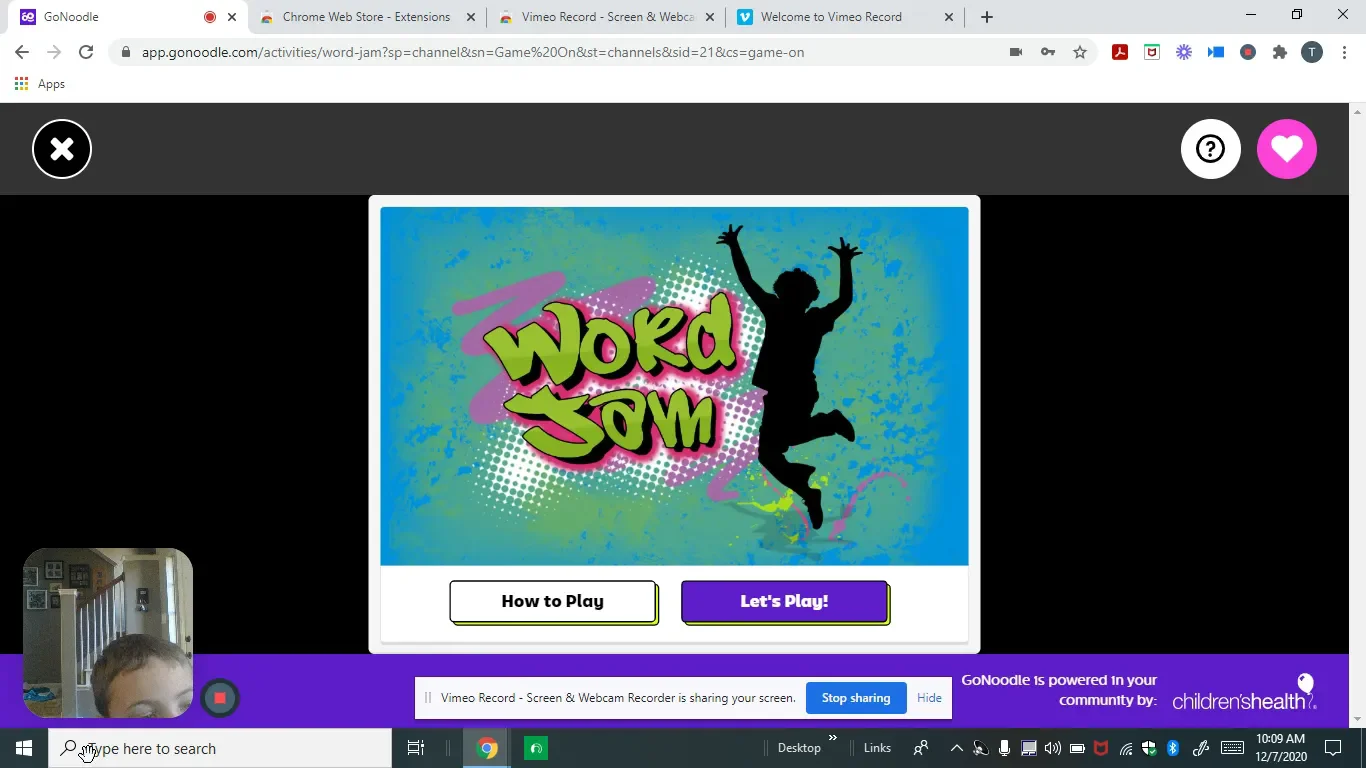The height and width of the screenshot is (768, 1366).
Task: Stop the Vimeo recording with red square button
Action: tap(220, 698)
